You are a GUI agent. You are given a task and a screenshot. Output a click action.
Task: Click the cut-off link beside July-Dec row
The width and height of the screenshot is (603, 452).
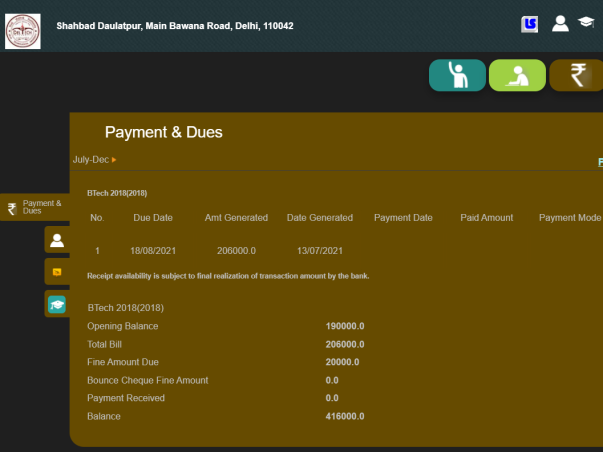(x=600, y=162)
